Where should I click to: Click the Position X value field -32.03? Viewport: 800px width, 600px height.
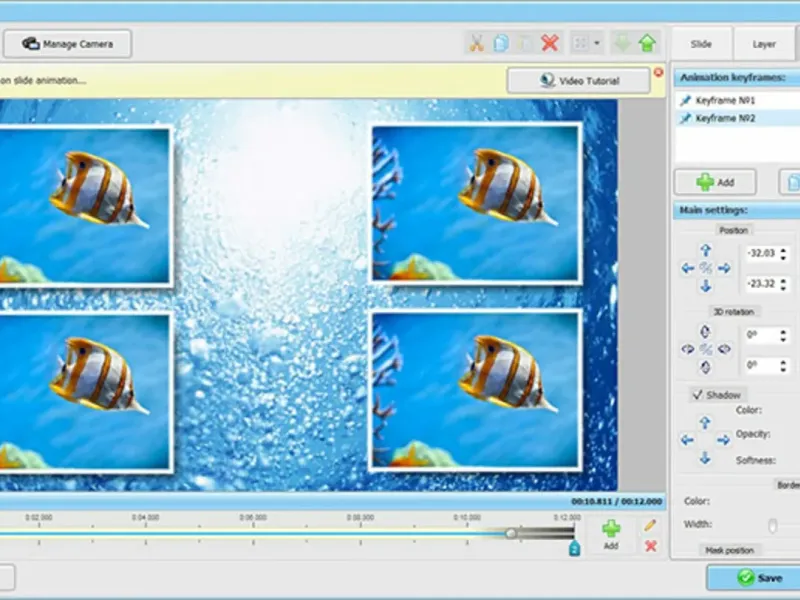pos(761,253)
